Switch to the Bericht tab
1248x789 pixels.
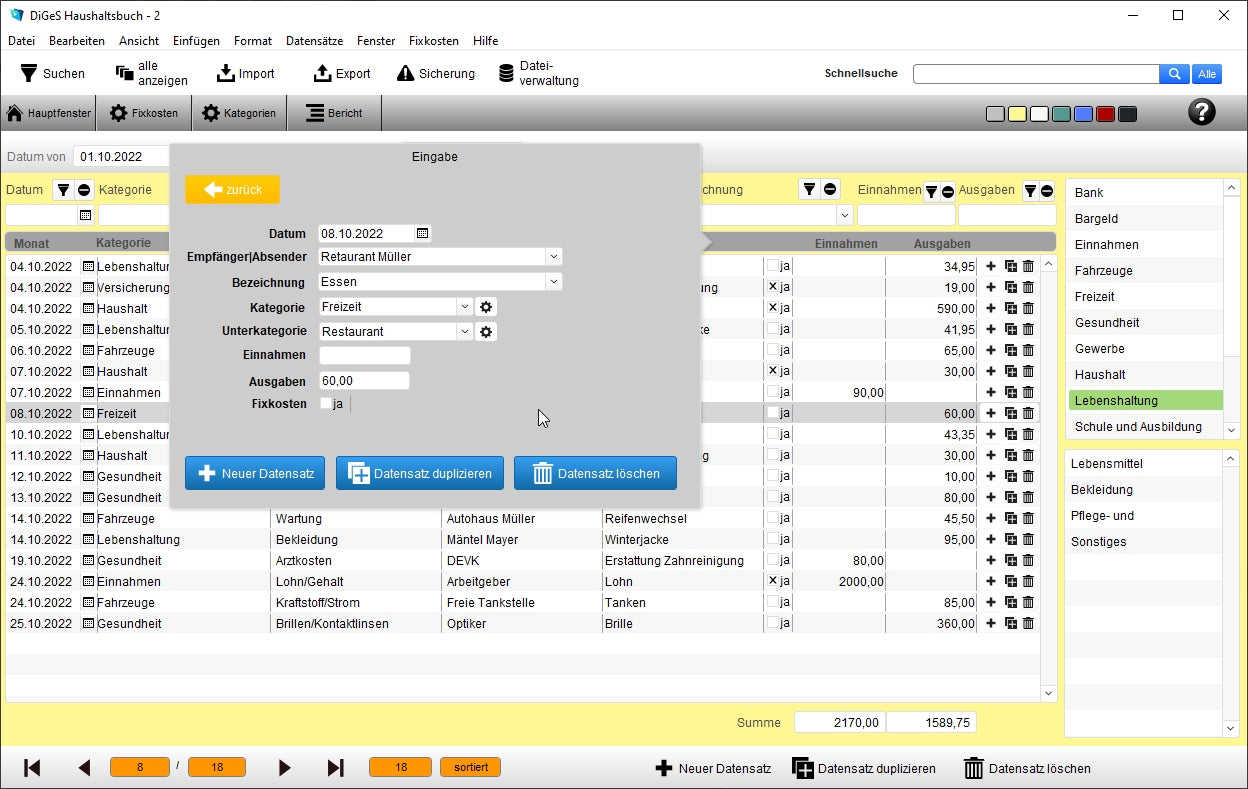click(x=334, y=113)
